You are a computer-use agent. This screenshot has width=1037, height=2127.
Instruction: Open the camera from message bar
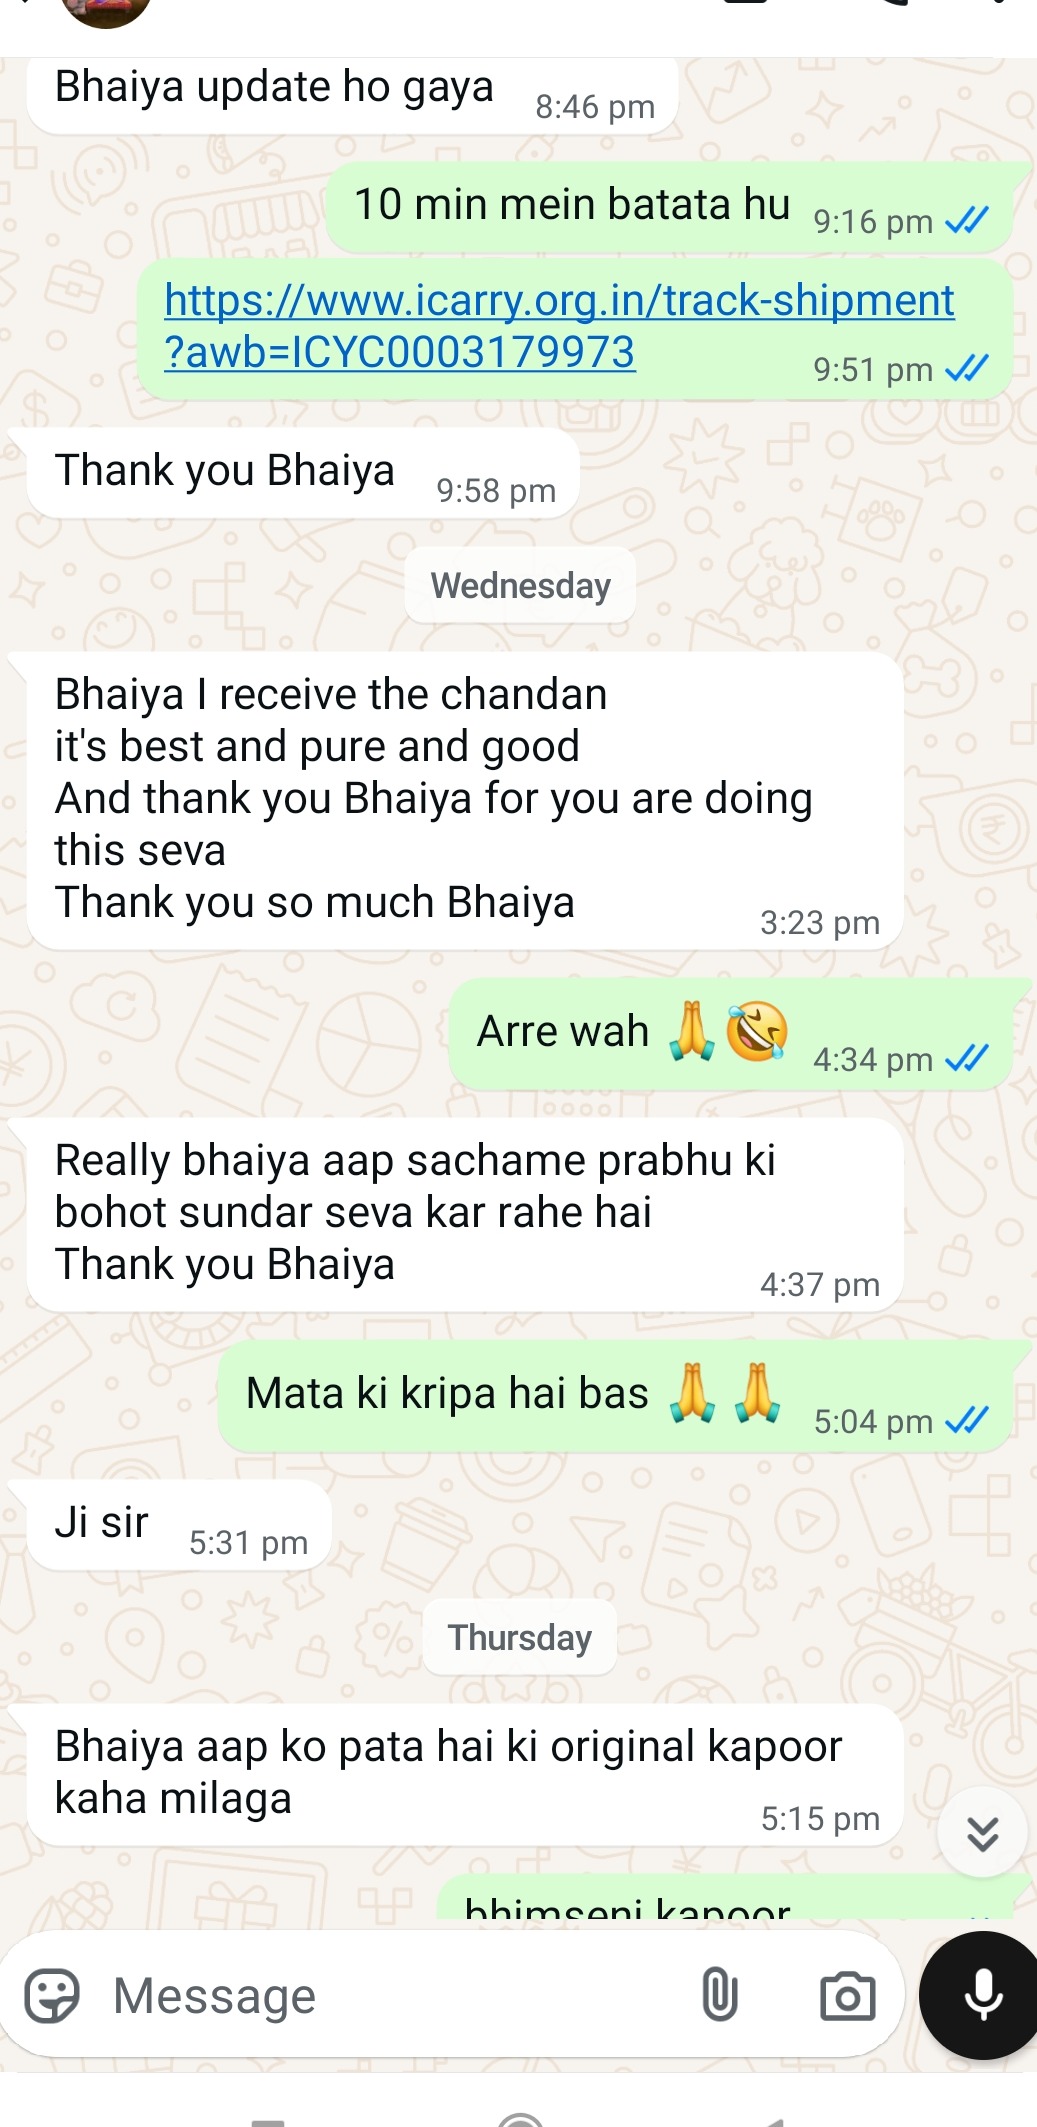pyautogui.click(x=847, y=1996)
